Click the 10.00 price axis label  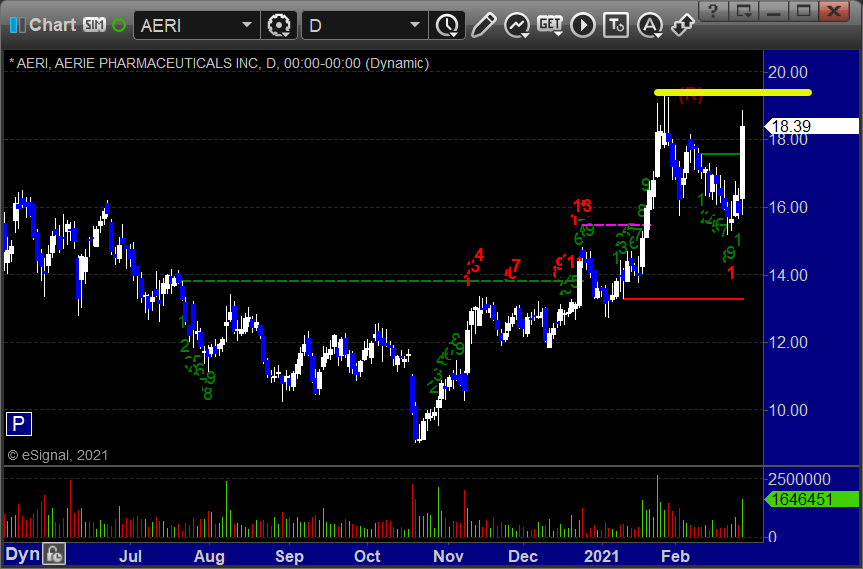[x=788, y=410]
